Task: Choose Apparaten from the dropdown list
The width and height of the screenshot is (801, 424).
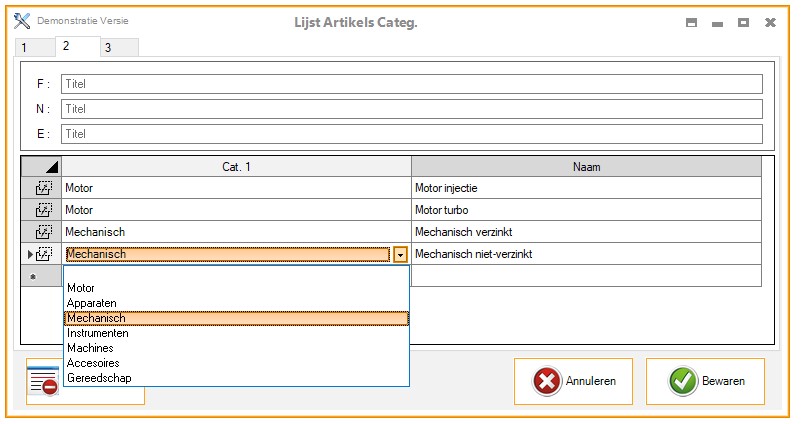Action: 93,303
